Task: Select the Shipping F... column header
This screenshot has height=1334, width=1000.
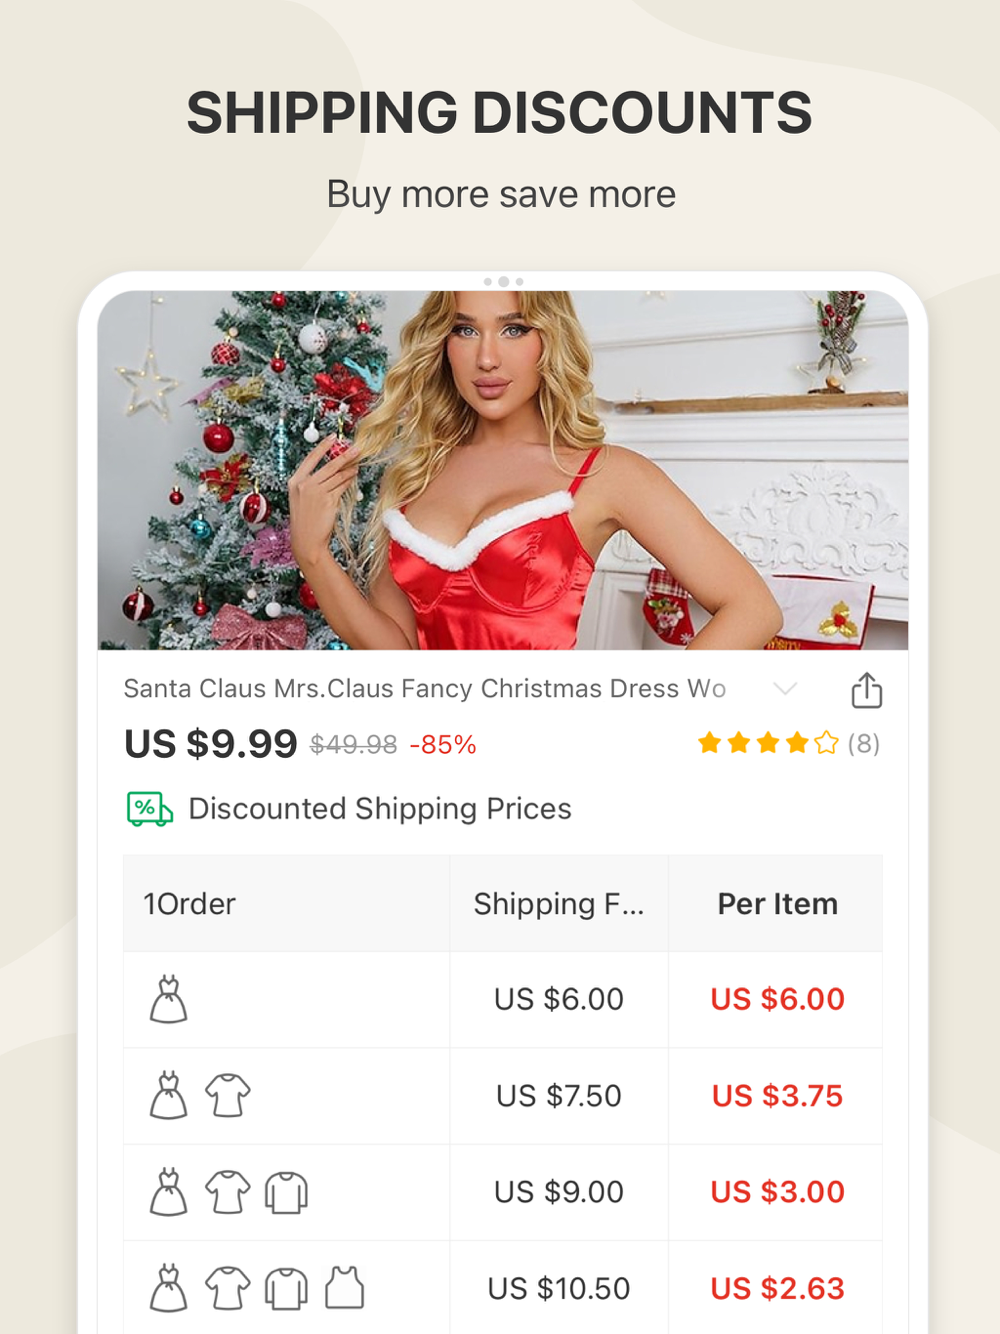Action: pyautogui.click(x=559, y=904)
